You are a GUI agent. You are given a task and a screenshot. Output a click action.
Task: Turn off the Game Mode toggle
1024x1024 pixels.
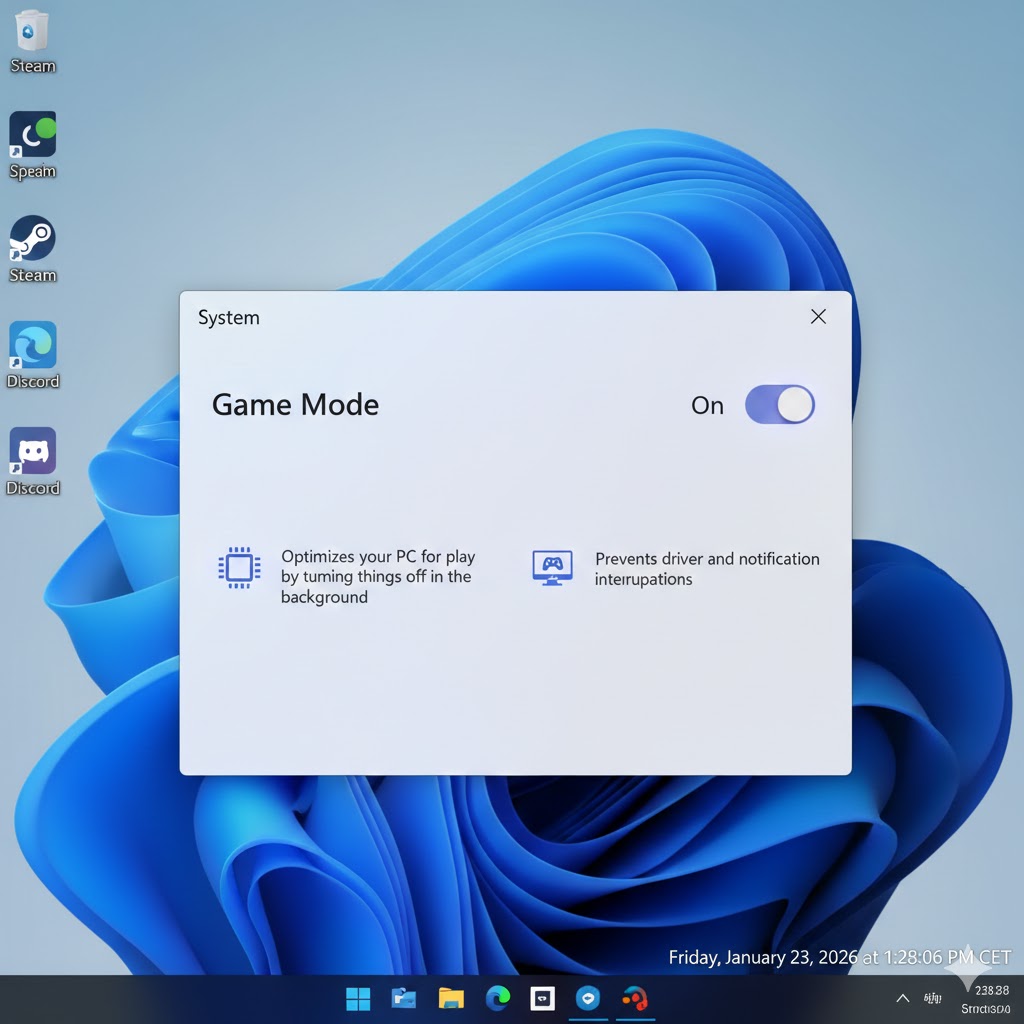click(779, 404)
